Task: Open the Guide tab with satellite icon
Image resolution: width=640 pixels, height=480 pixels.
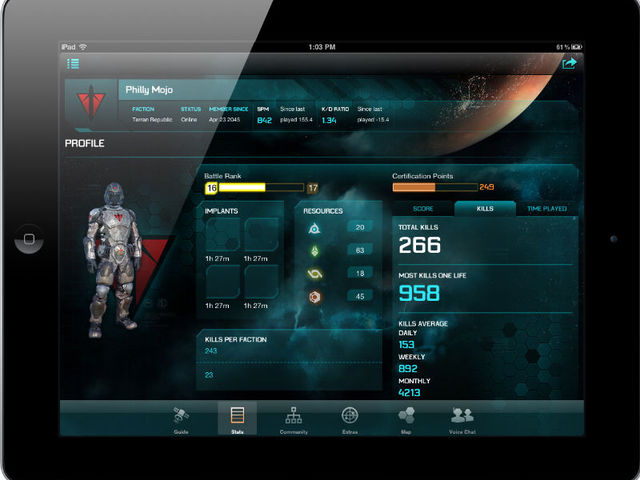Action: click(x=180, y=415)
